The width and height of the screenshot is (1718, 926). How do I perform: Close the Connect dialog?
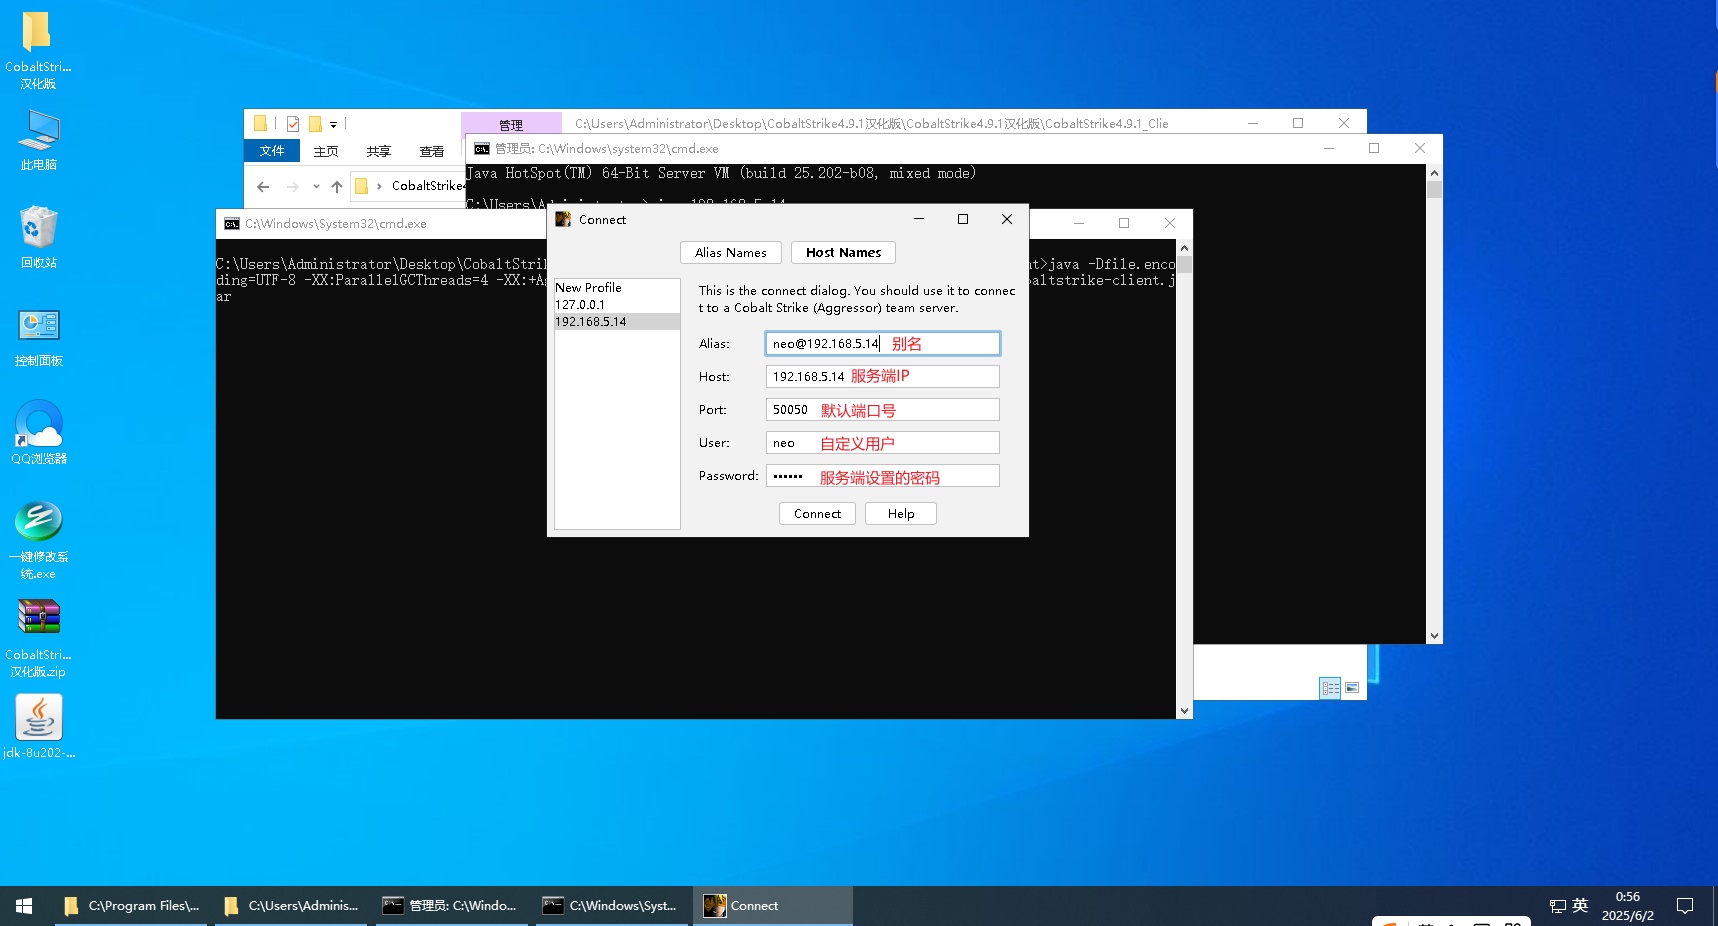(x=1007, y=220)
